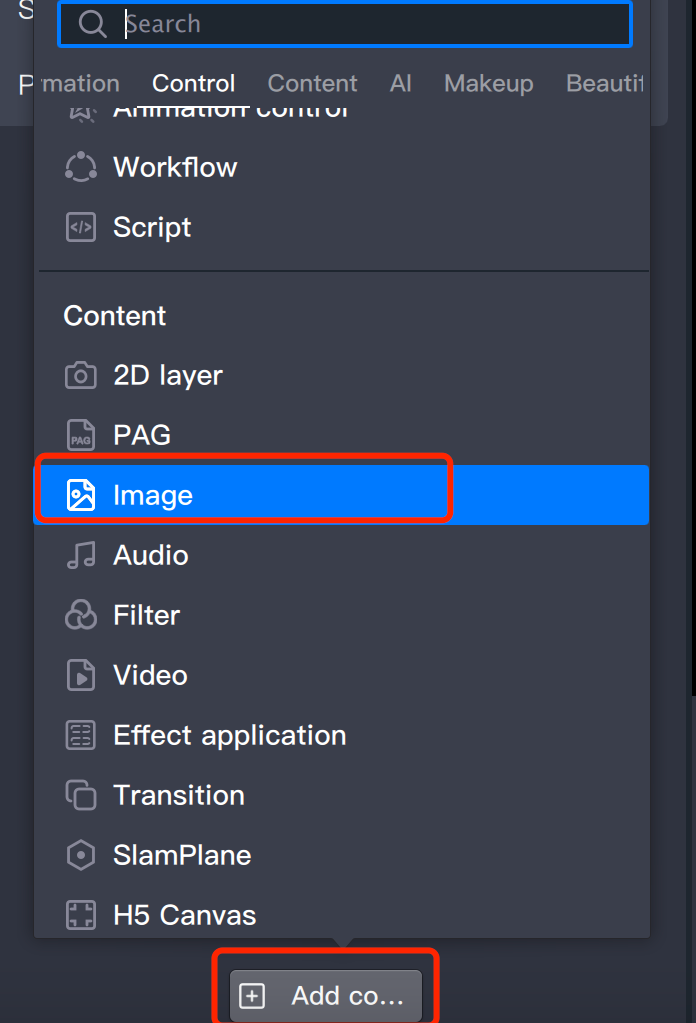Viewport: 696px width, 1023px height.
Task: Open the AI category tab
Action: [x=401, y=84]
